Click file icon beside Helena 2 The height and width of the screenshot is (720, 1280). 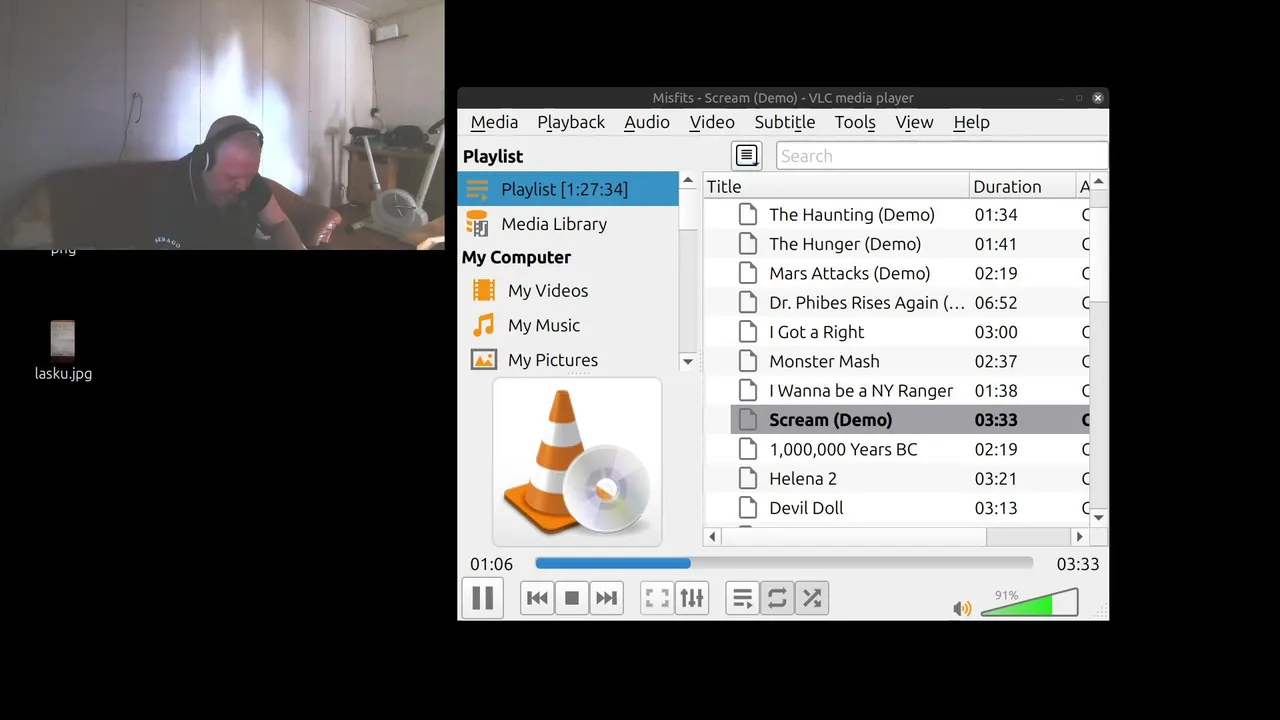point(747,479)
